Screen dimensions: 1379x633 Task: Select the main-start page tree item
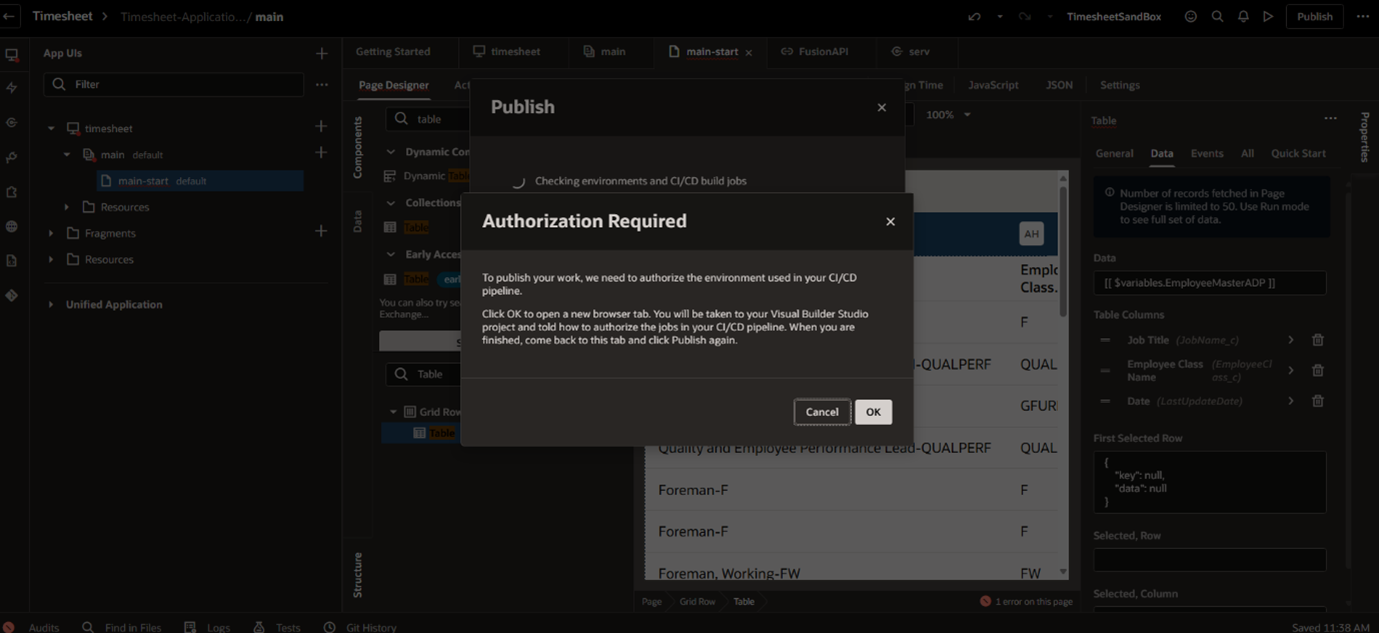pos(143,181)
